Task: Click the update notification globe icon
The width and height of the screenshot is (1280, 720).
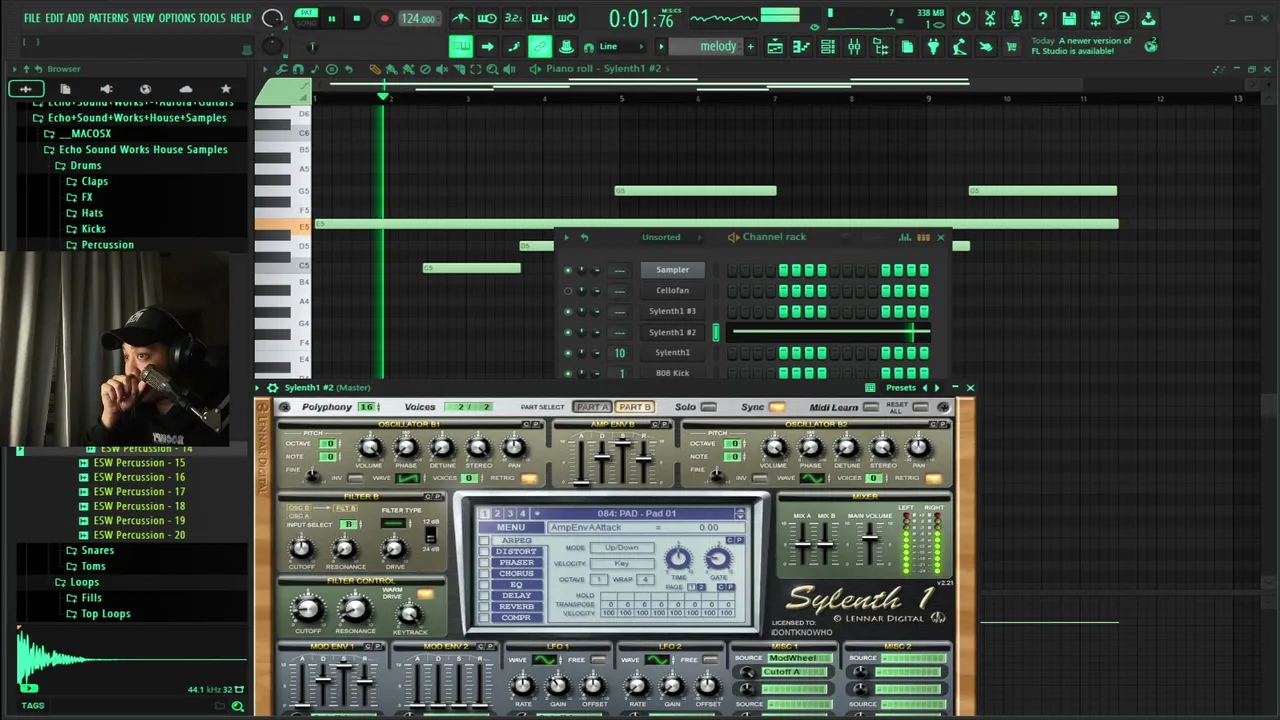Action: click(1151, 45)
